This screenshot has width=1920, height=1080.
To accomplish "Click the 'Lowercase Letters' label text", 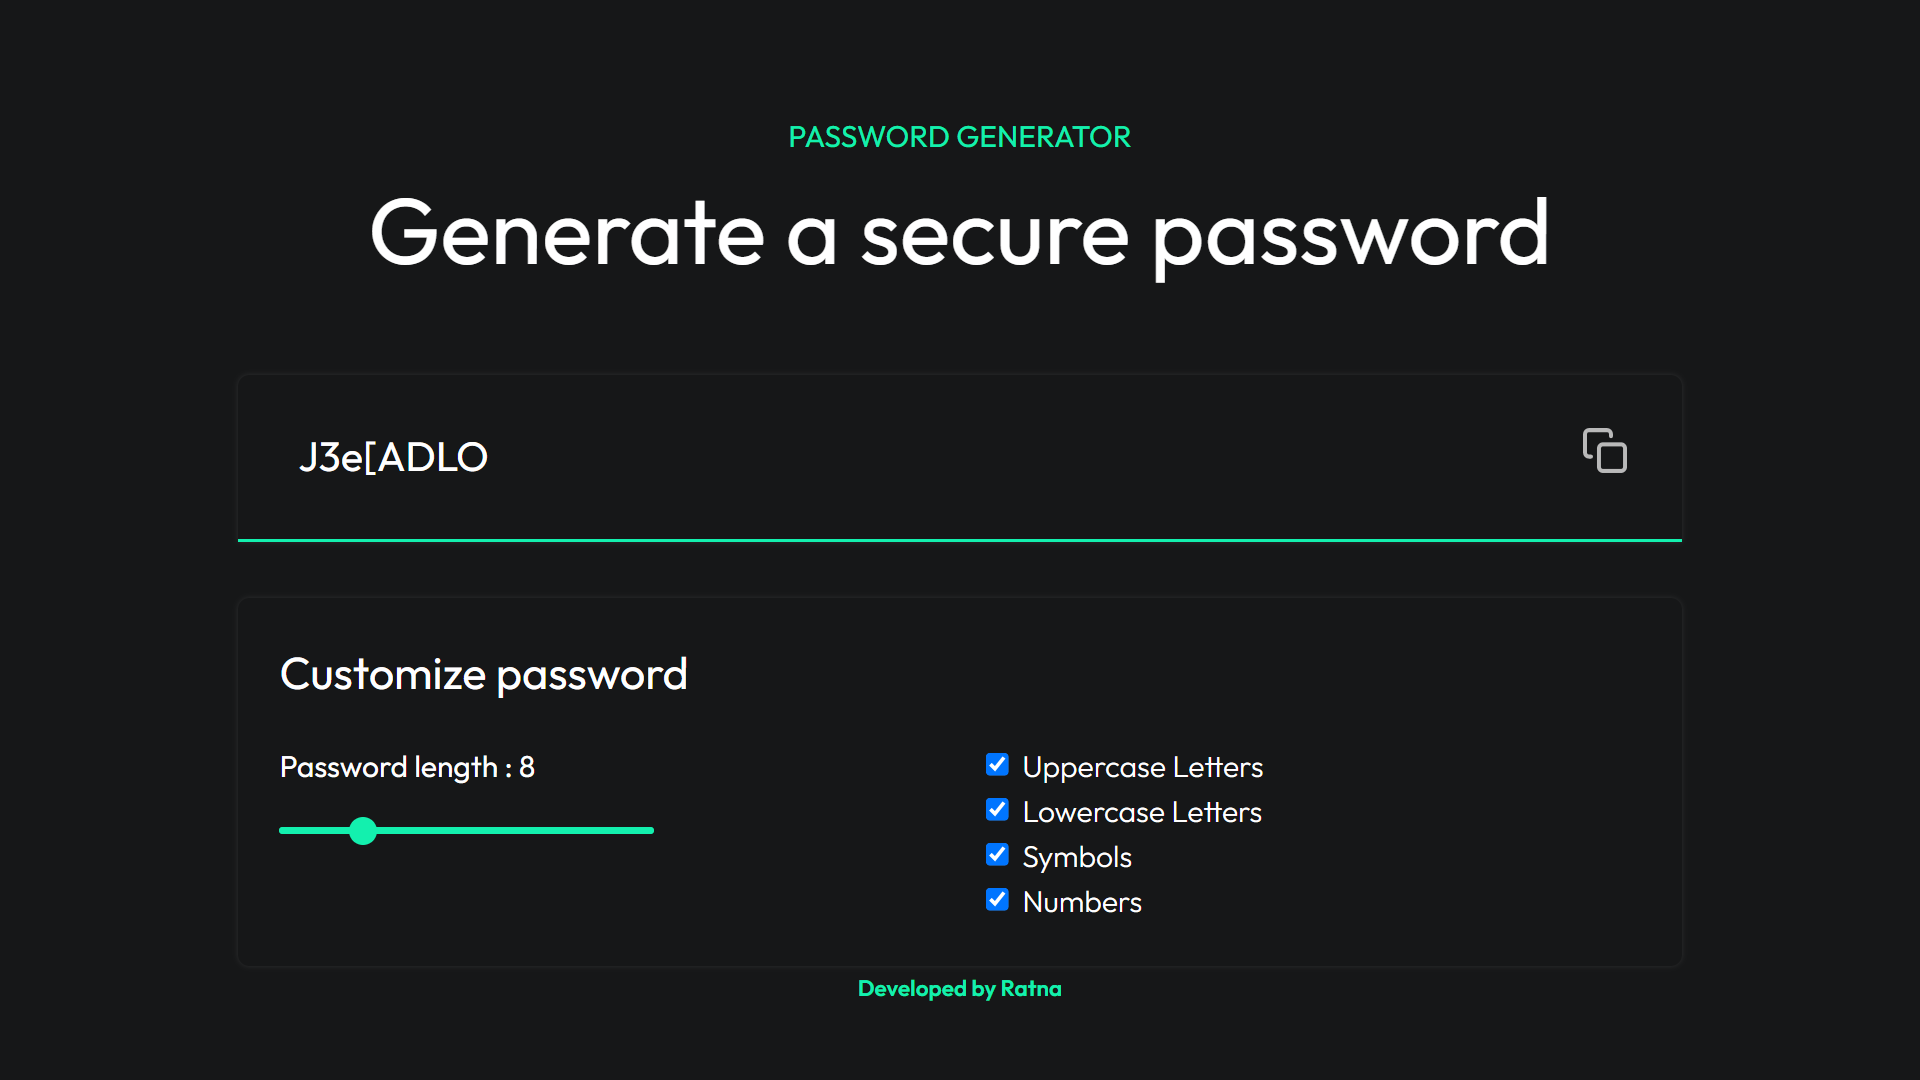I will click(x=1142, y=812).
